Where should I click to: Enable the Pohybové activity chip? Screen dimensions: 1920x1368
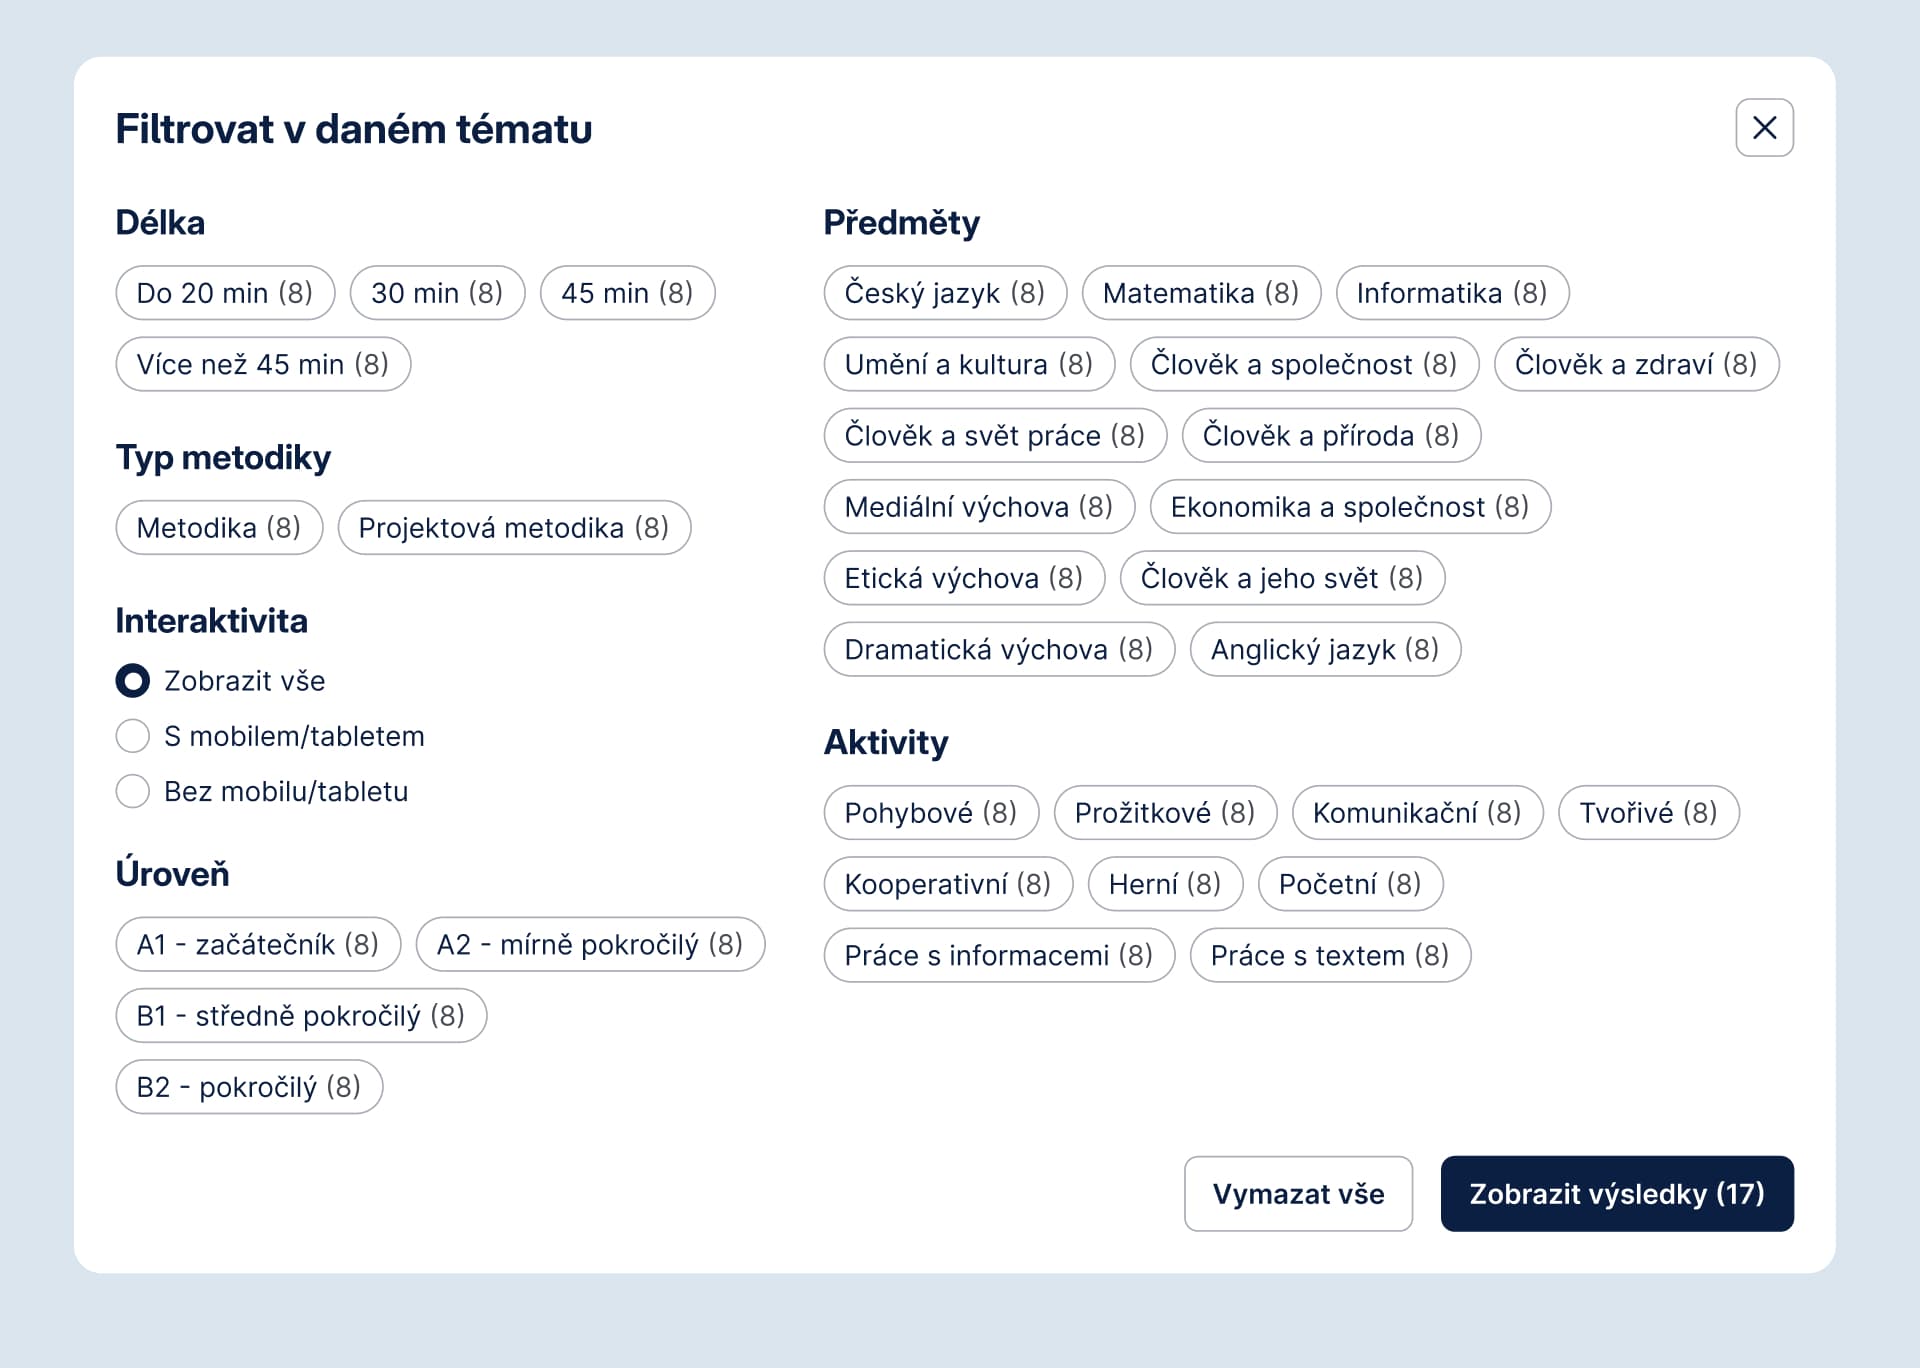tap(931, 812)
